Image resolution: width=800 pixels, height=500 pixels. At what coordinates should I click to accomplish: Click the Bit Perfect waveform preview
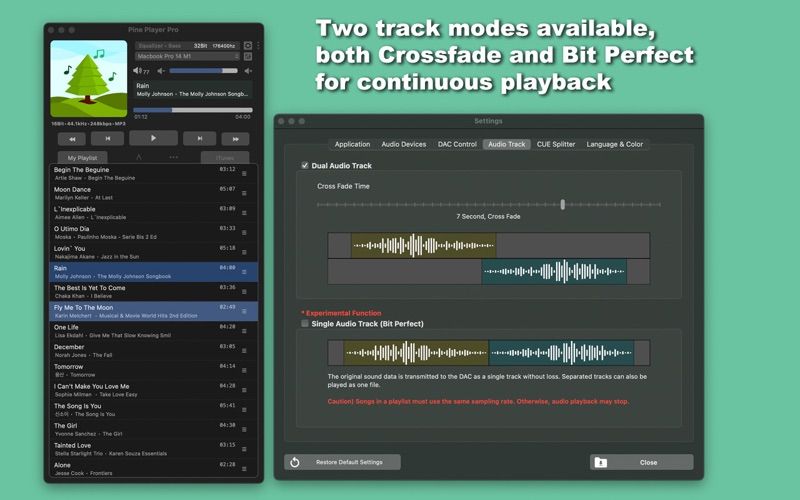[489, 353]
